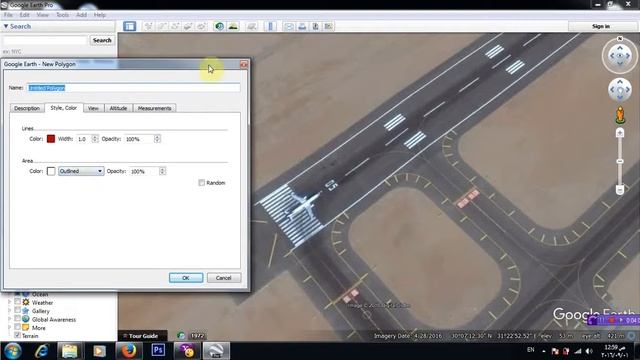The image size is (640, 360).
Task: Check the Global Awareness layer checkbox
Action: (18, 318)
